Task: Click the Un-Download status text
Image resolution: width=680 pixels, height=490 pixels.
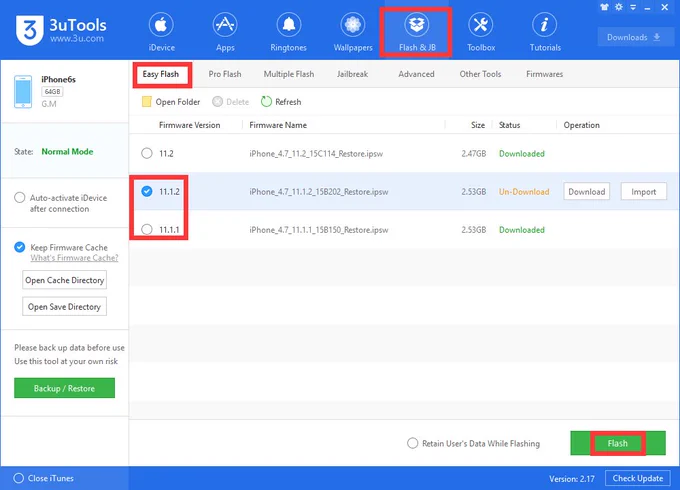Action: point(524,192)
